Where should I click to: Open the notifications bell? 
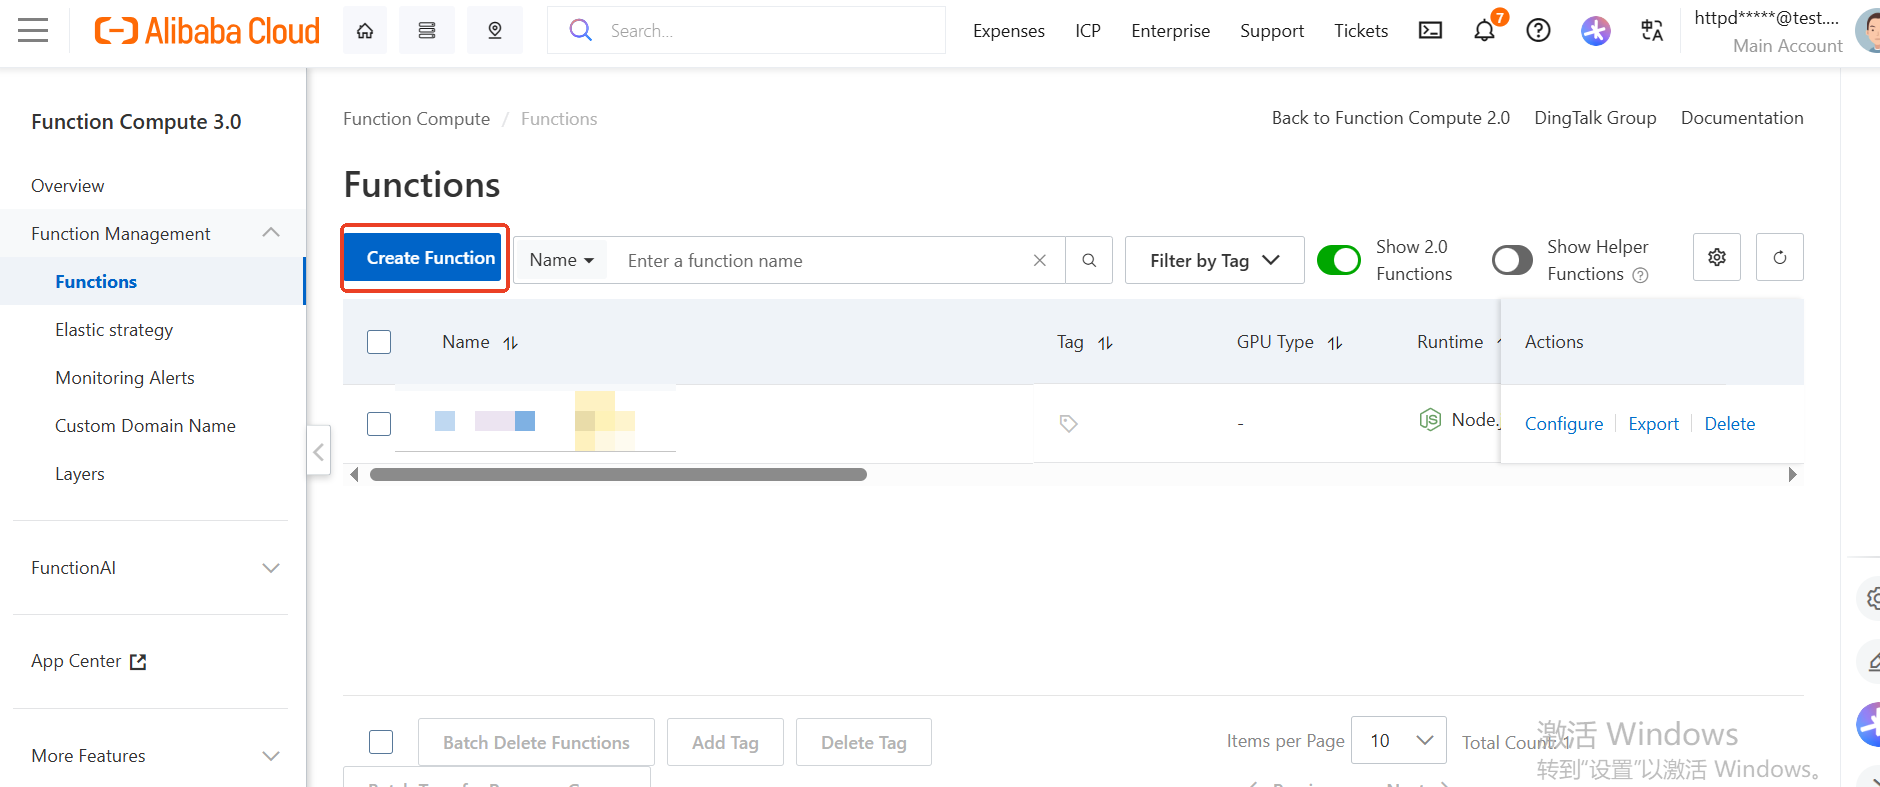pyautogui.click(x=1485, y=30)
